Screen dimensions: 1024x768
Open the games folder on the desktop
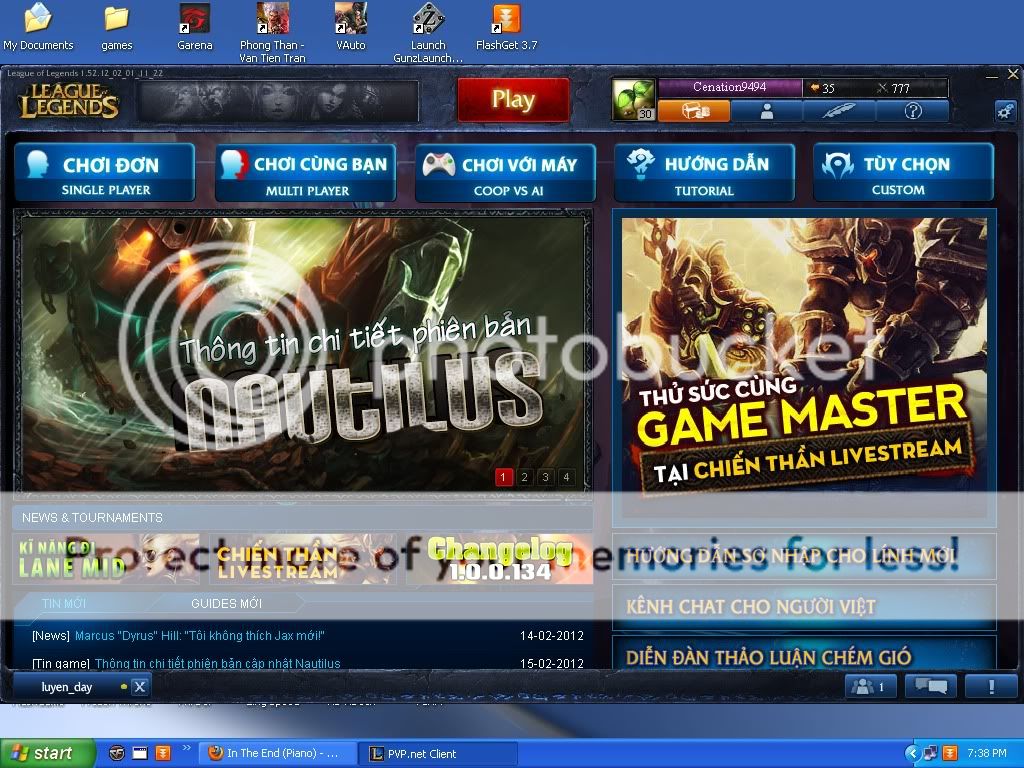[x=116, y=27]
